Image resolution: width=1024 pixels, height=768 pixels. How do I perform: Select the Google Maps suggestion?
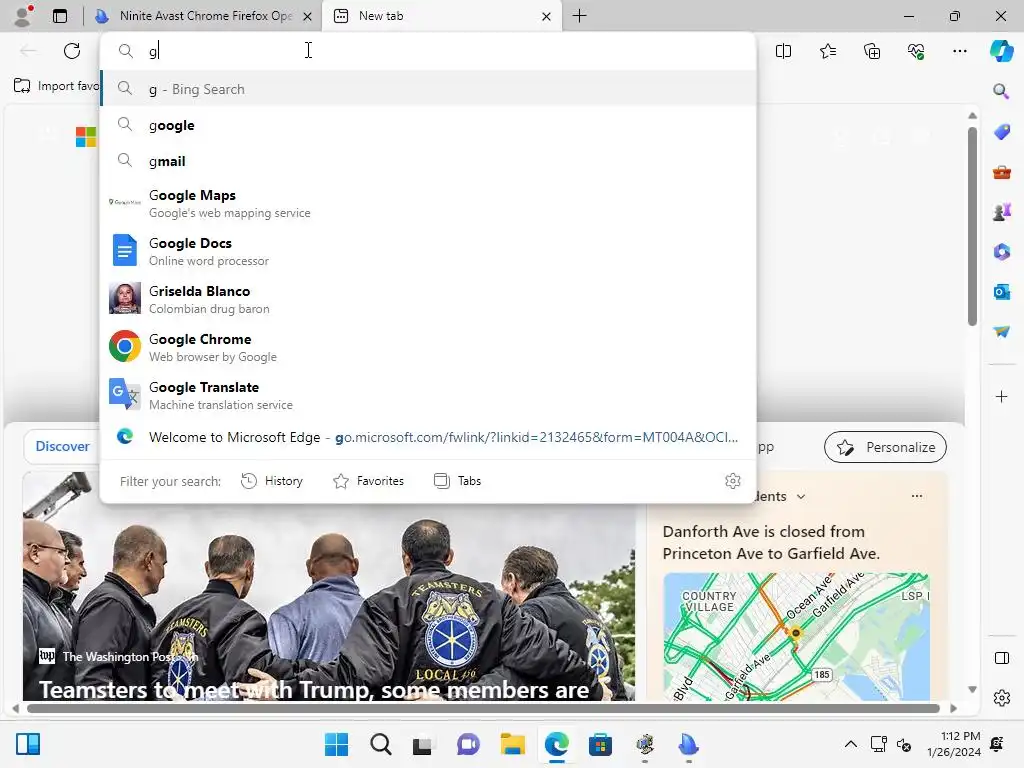click(428, 203)
